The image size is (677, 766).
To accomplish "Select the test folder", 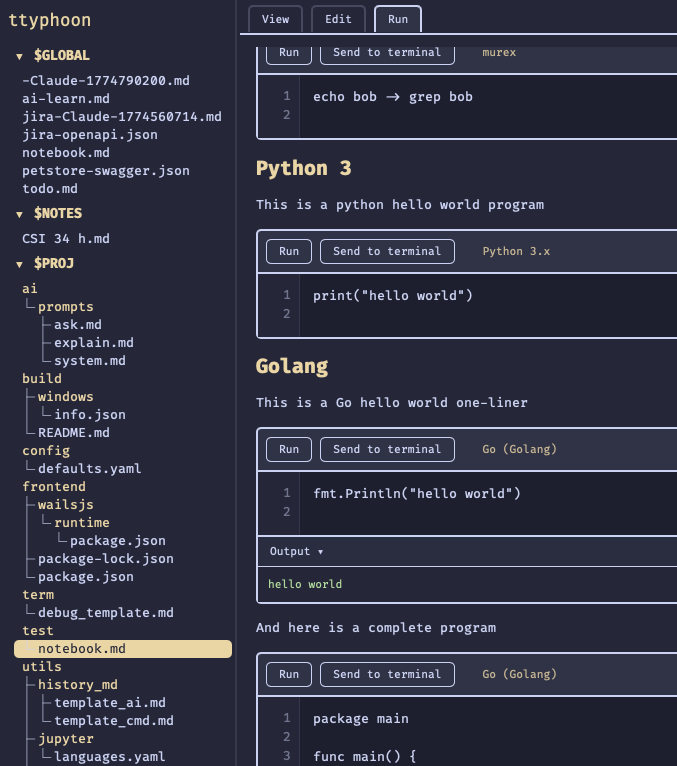I will tap(38, 631).
